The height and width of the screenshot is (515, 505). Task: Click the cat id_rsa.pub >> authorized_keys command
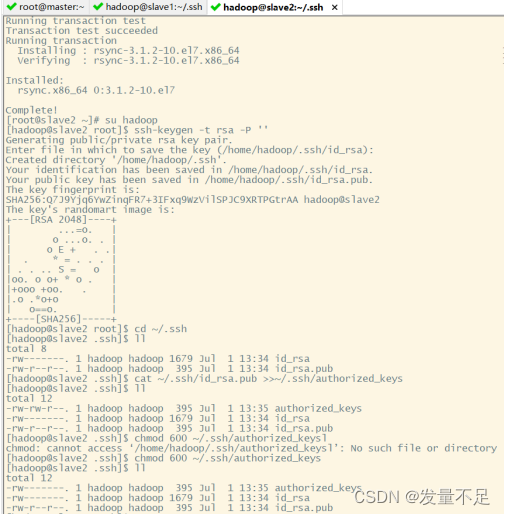(x=204, y=379)
